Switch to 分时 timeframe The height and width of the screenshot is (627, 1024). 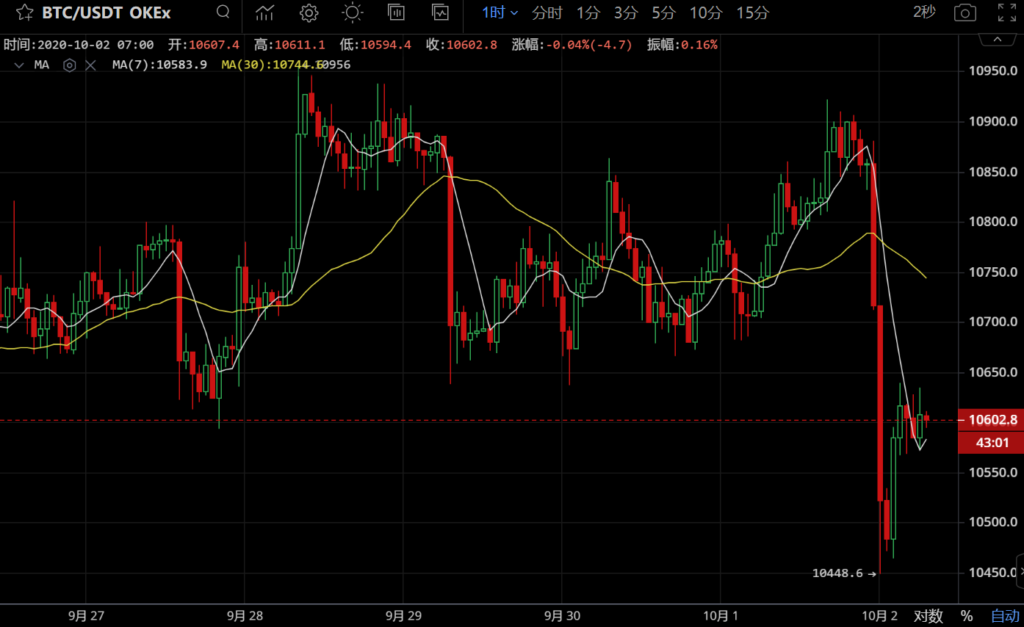547,12
